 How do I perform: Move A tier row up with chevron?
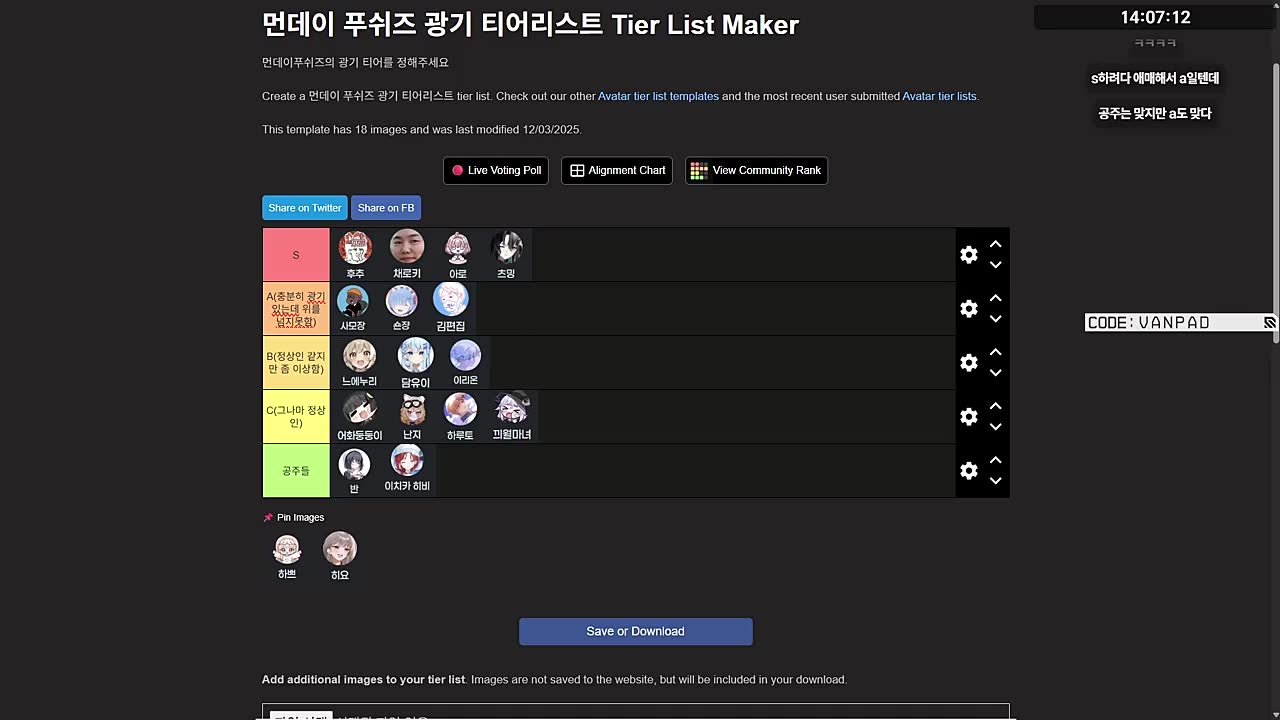pyautogui.click(x=995, y=298)
